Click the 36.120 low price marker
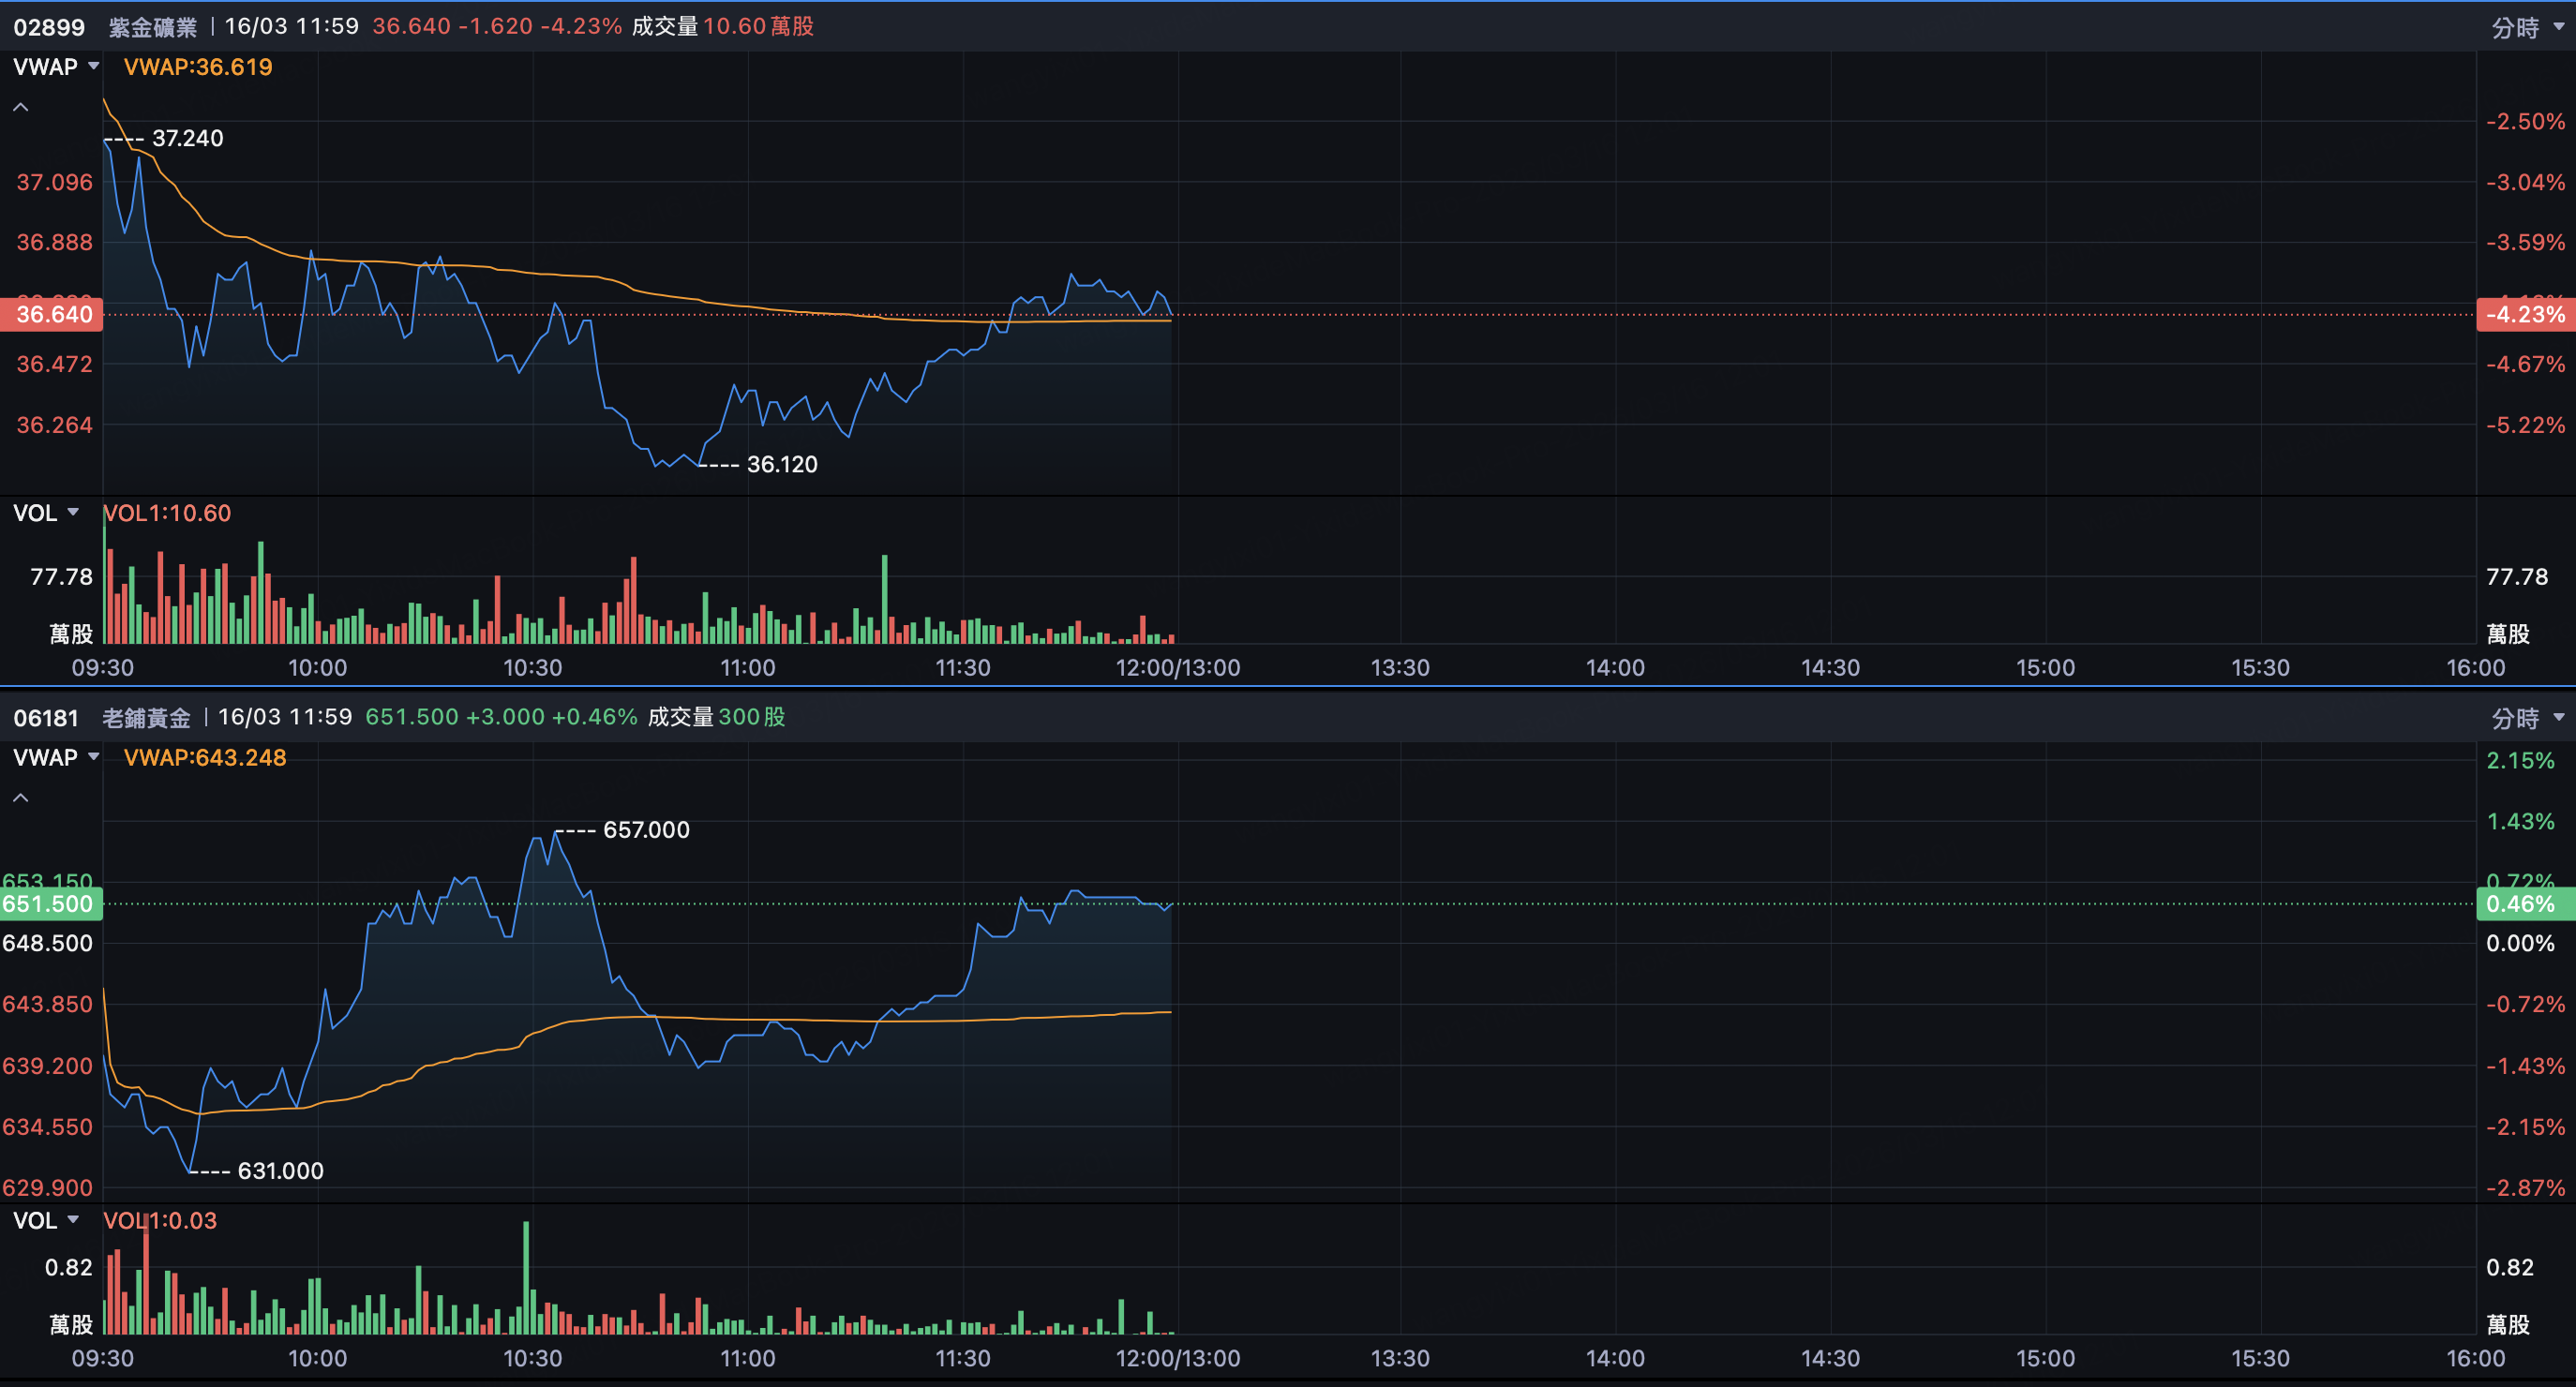The image size is (2576, 1387). (782, 464)
